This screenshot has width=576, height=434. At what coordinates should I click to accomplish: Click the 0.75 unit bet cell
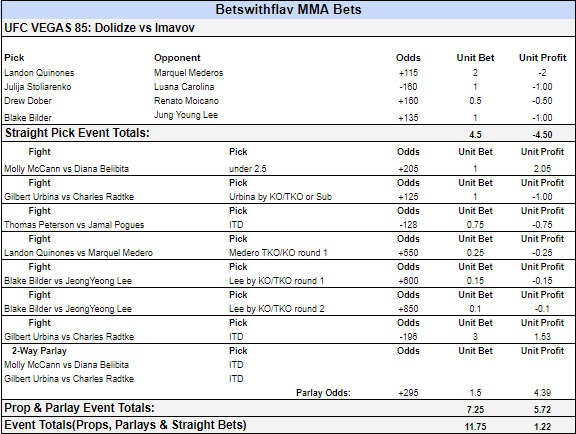click(475, 225)
